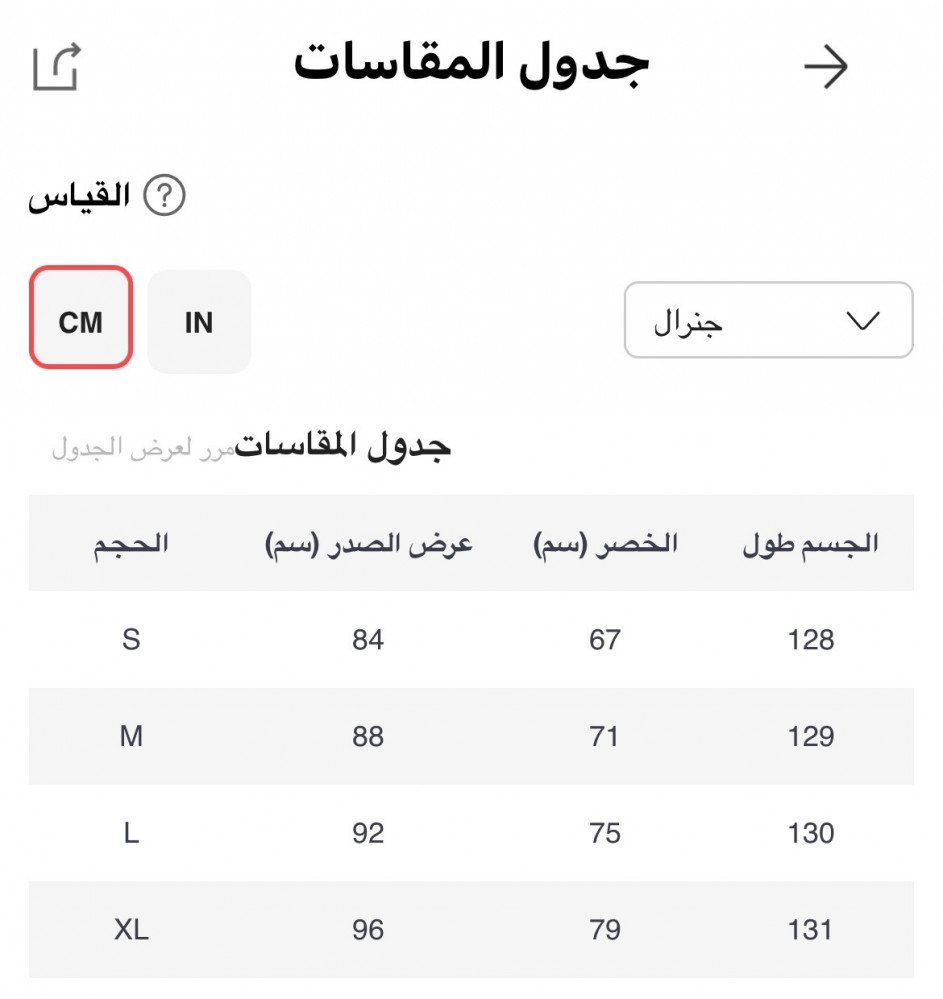Expand dropdown using the chevron arrow

pos(862,321)
